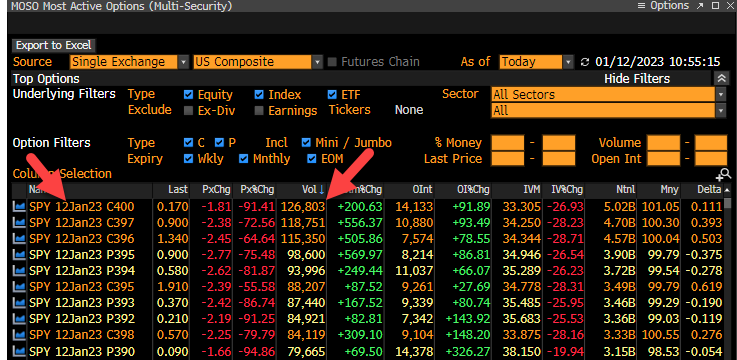
Task: Open the As of Today dropdown
Action: coord(537,62)
